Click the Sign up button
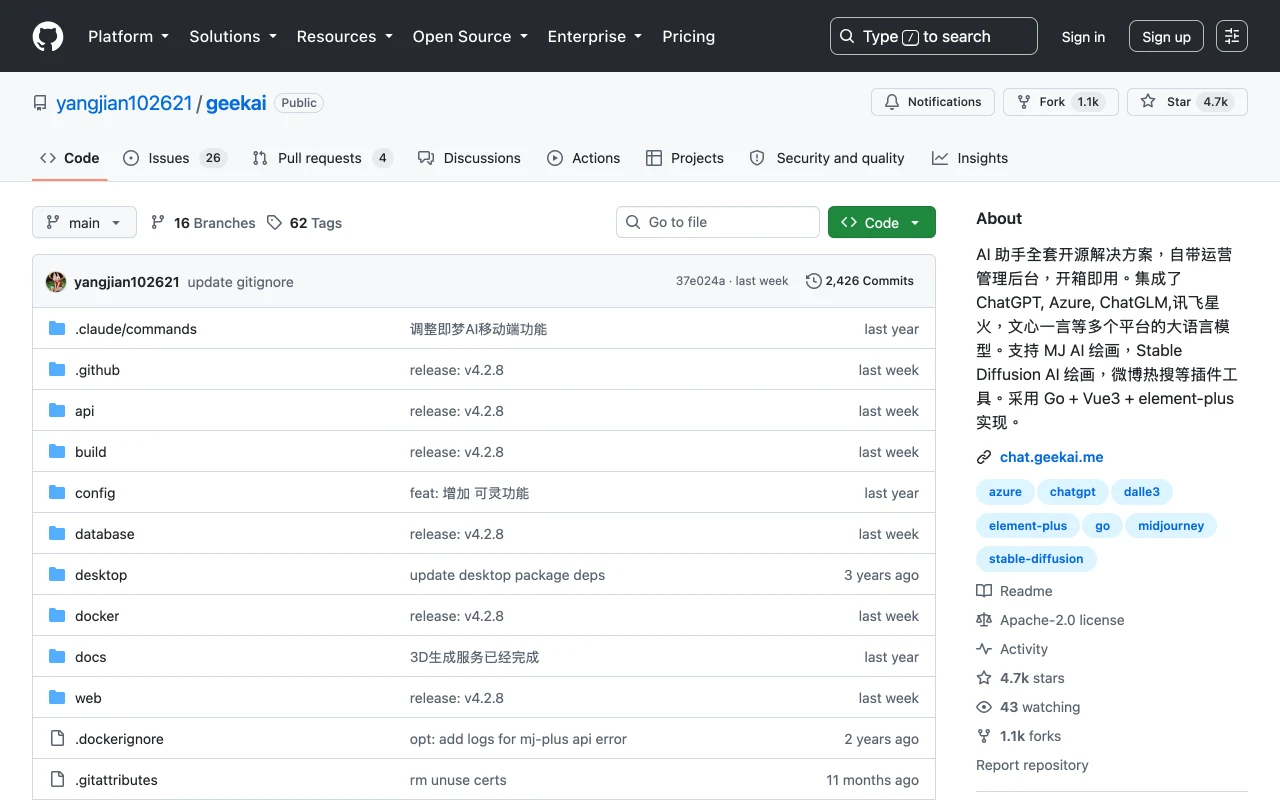This screenshot has height=800, width=1280. (1166, 36)
